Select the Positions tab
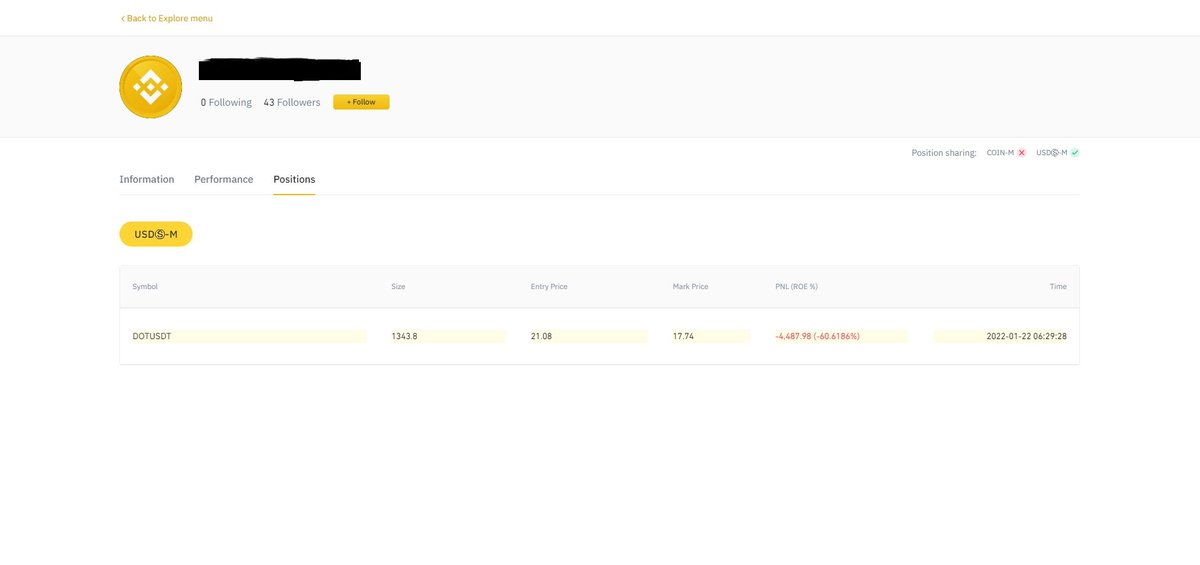The width and height of the screenshot is (1200, 565). pyautogui.click(x=294, y=179)
